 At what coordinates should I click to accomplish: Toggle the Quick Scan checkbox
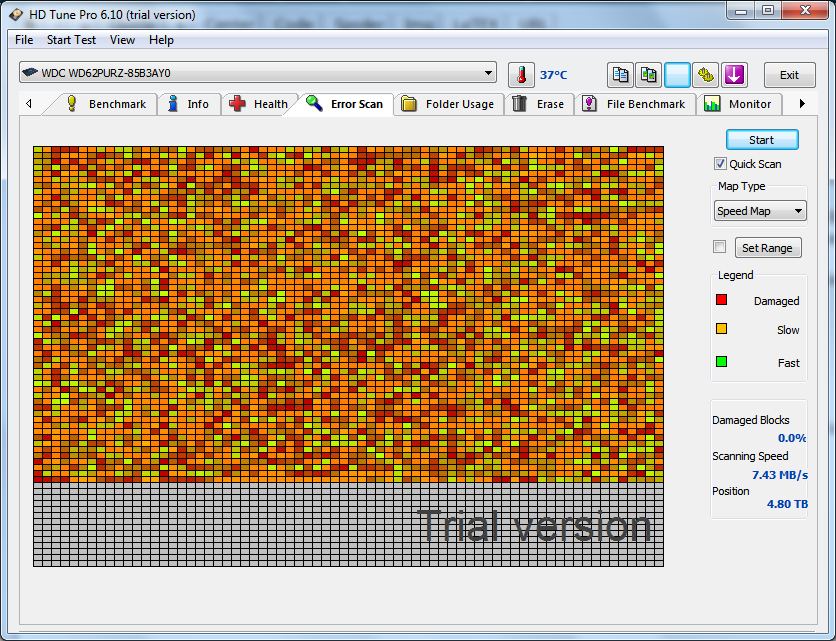720,164
